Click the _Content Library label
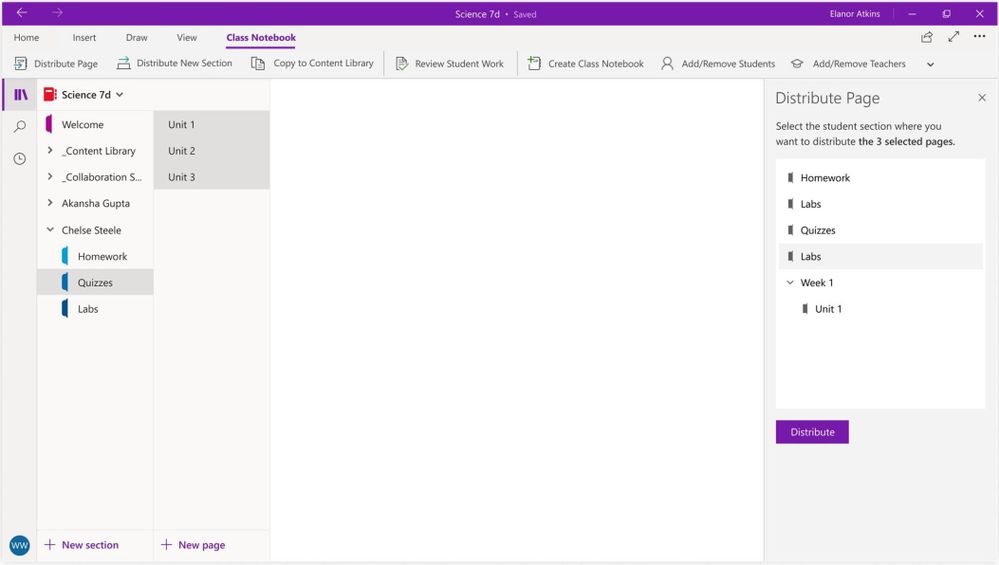999x565 pixels. click(x=99, y=151)
